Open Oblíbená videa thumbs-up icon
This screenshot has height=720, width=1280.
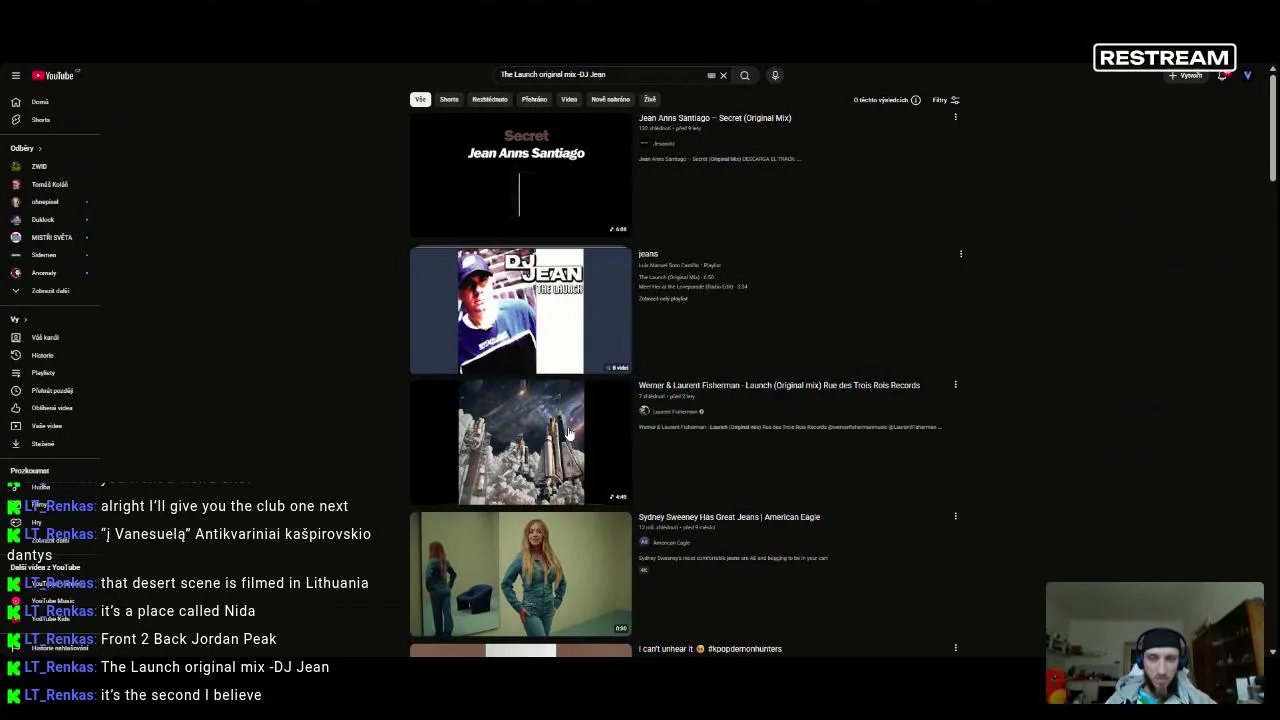pos(15,408)
